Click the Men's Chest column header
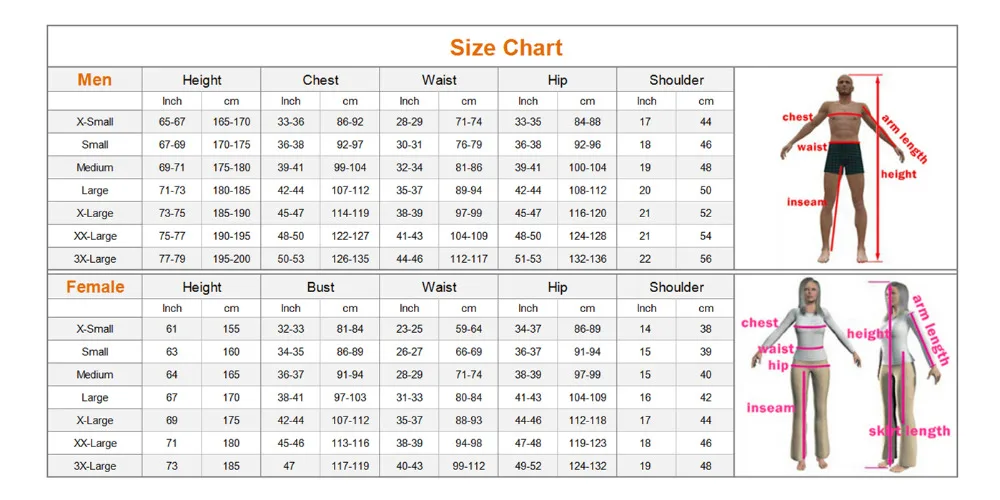The height and width of the screenshot is (500, 1000). (x=320, y=80)
